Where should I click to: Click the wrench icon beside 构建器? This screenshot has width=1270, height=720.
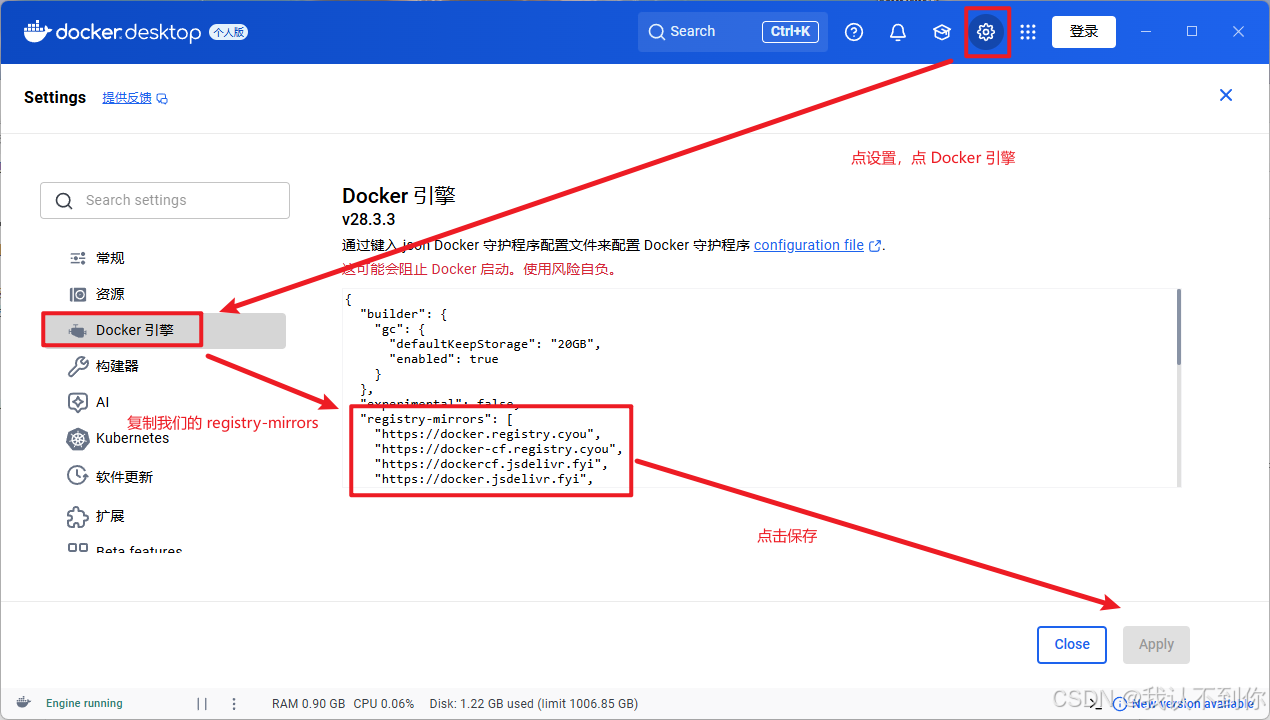pyautogui.click(x=78, y=366)
